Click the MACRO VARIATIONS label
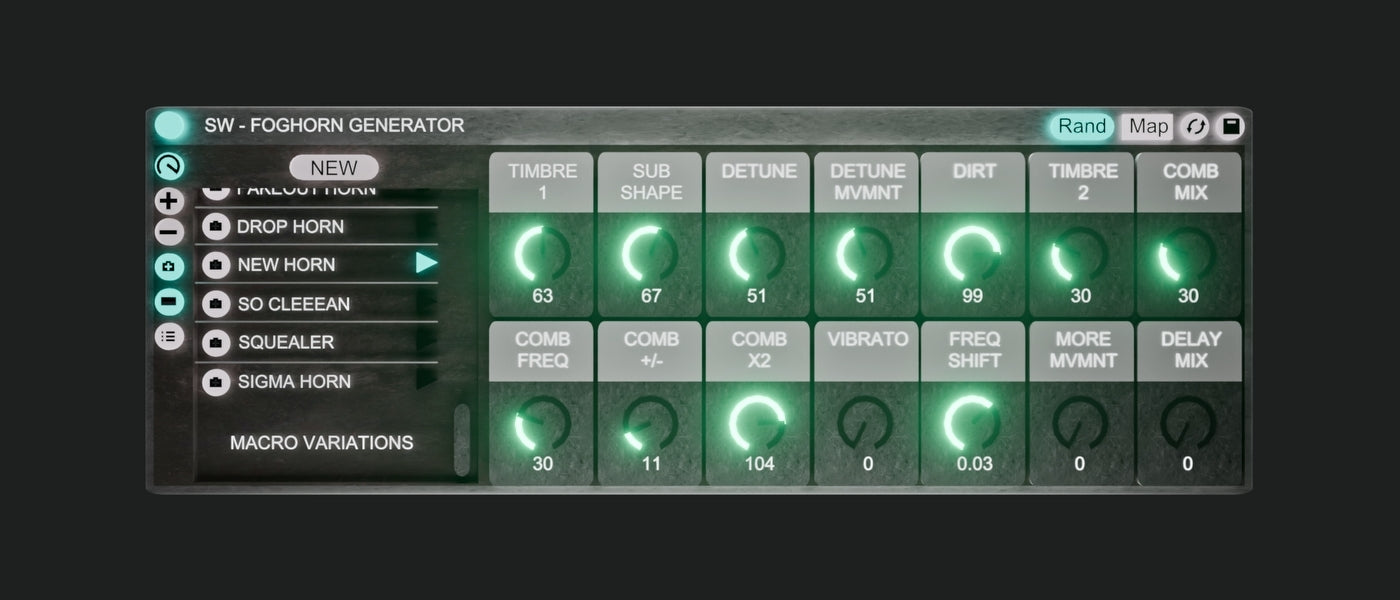 [x=321, y=443]
